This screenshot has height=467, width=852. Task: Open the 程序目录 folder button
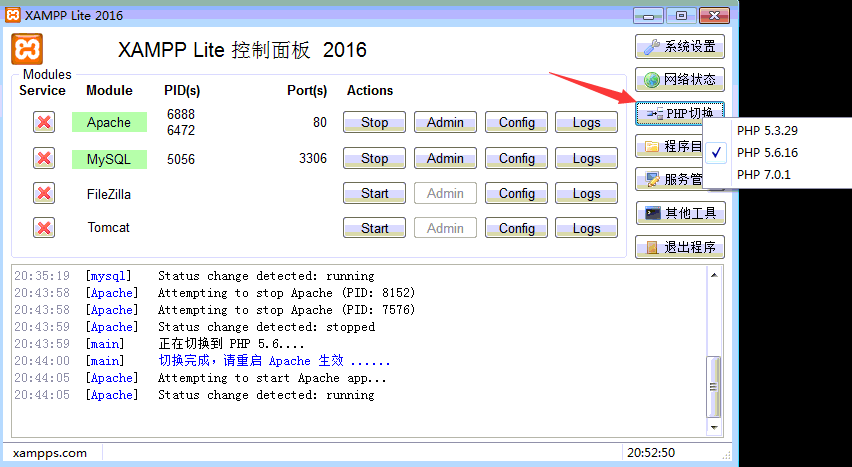669,146
